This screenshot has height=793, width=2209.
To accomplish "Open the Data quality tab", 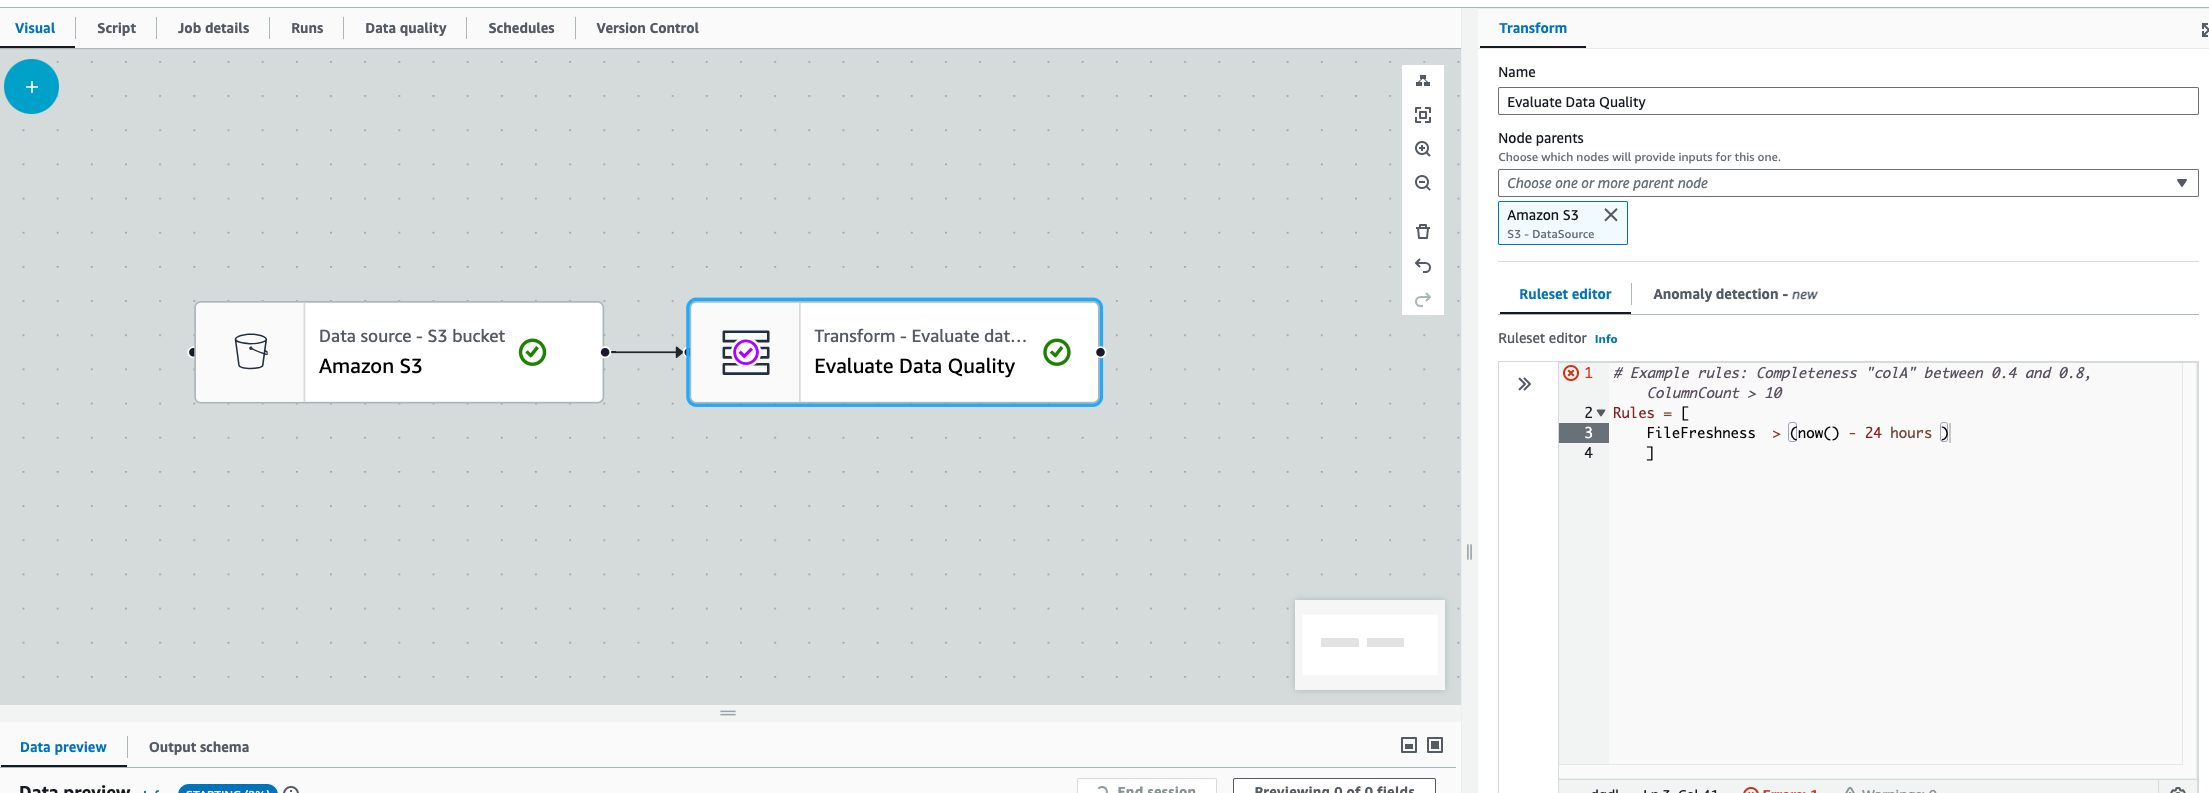I will pos(405,28).
